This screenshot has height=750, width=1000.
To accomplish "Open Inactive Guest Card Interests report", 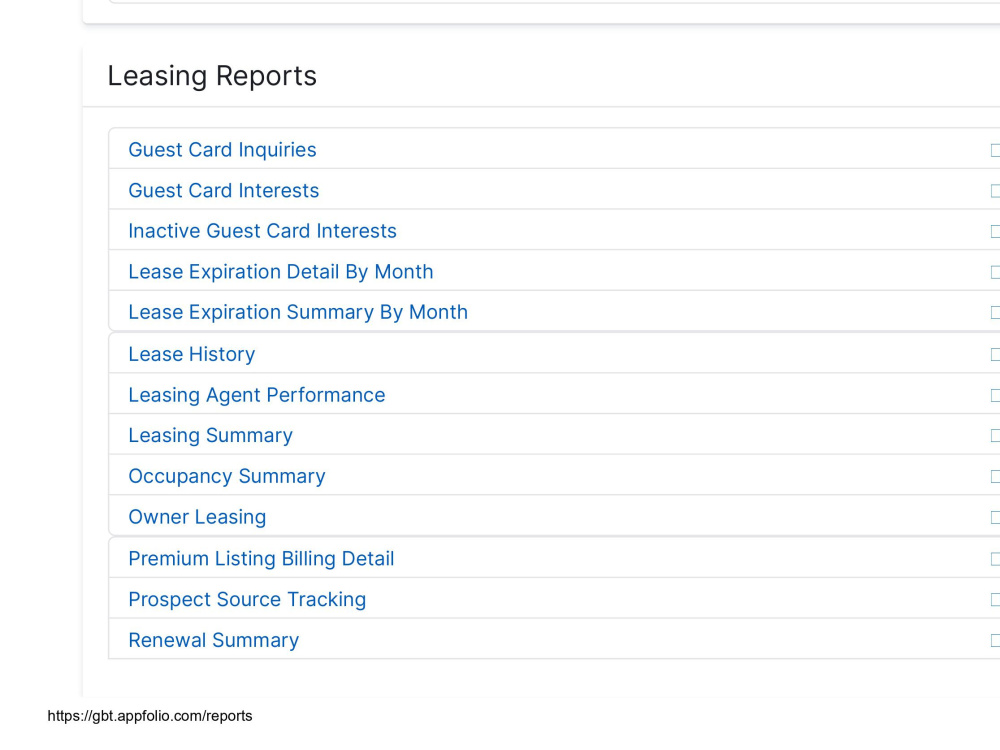I will [x=262, y=231].
